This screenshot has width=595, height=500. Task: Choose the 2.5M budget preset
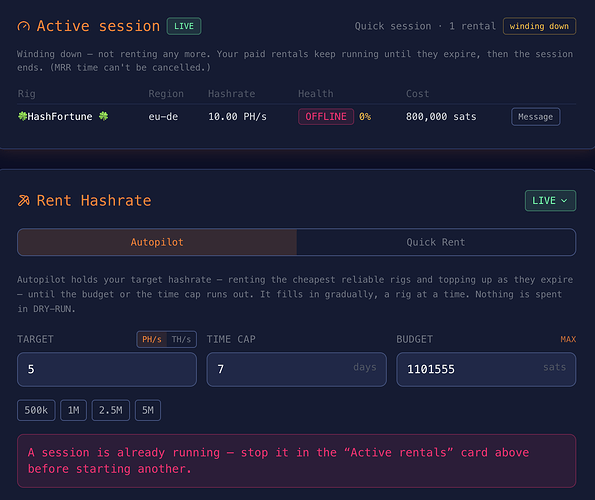[111, 410]
